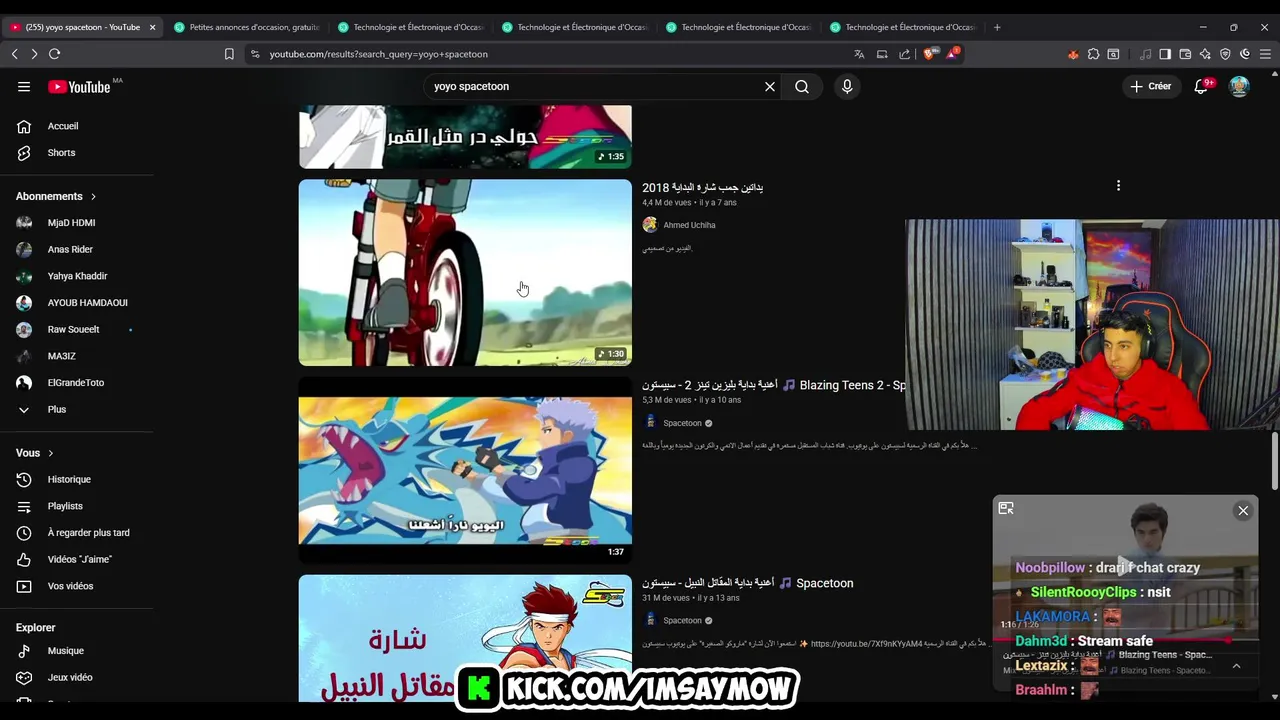The height and width of the screenshot is (720, 1280).
Task: Click the share icon in address bar
Action: pos(905,54)
